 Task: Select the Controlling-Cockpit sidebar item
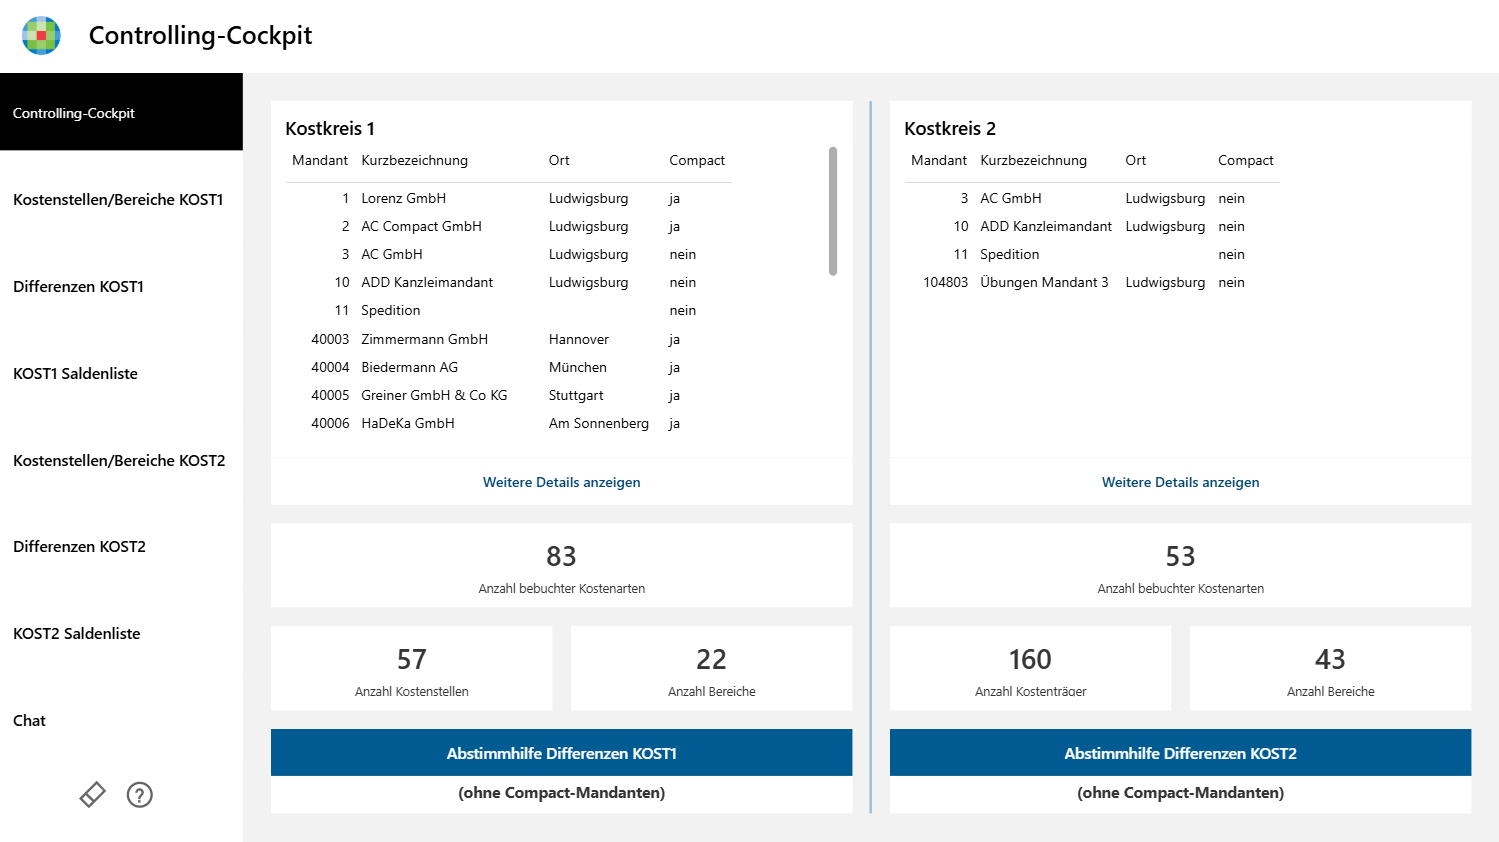121,113
